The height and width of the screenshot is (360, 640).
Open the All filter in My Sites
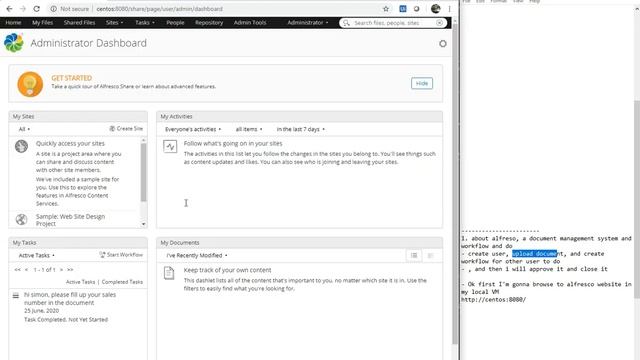click(x=24, y=129)
